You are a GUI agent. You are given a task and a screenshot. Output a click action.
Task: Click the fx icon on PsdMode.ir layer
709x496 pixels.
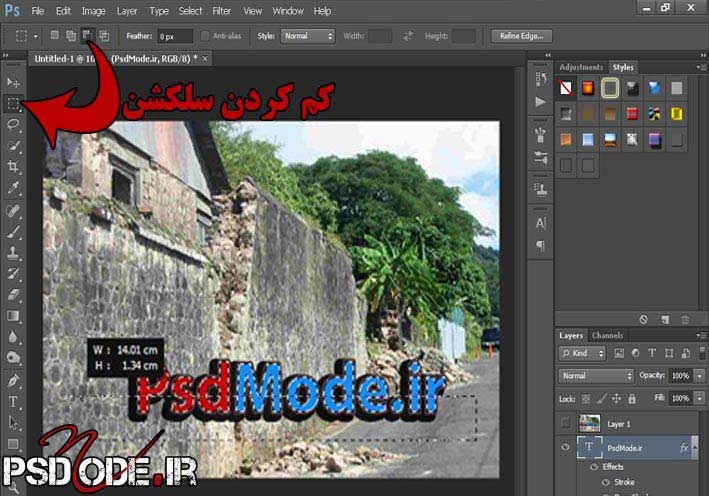684,448
